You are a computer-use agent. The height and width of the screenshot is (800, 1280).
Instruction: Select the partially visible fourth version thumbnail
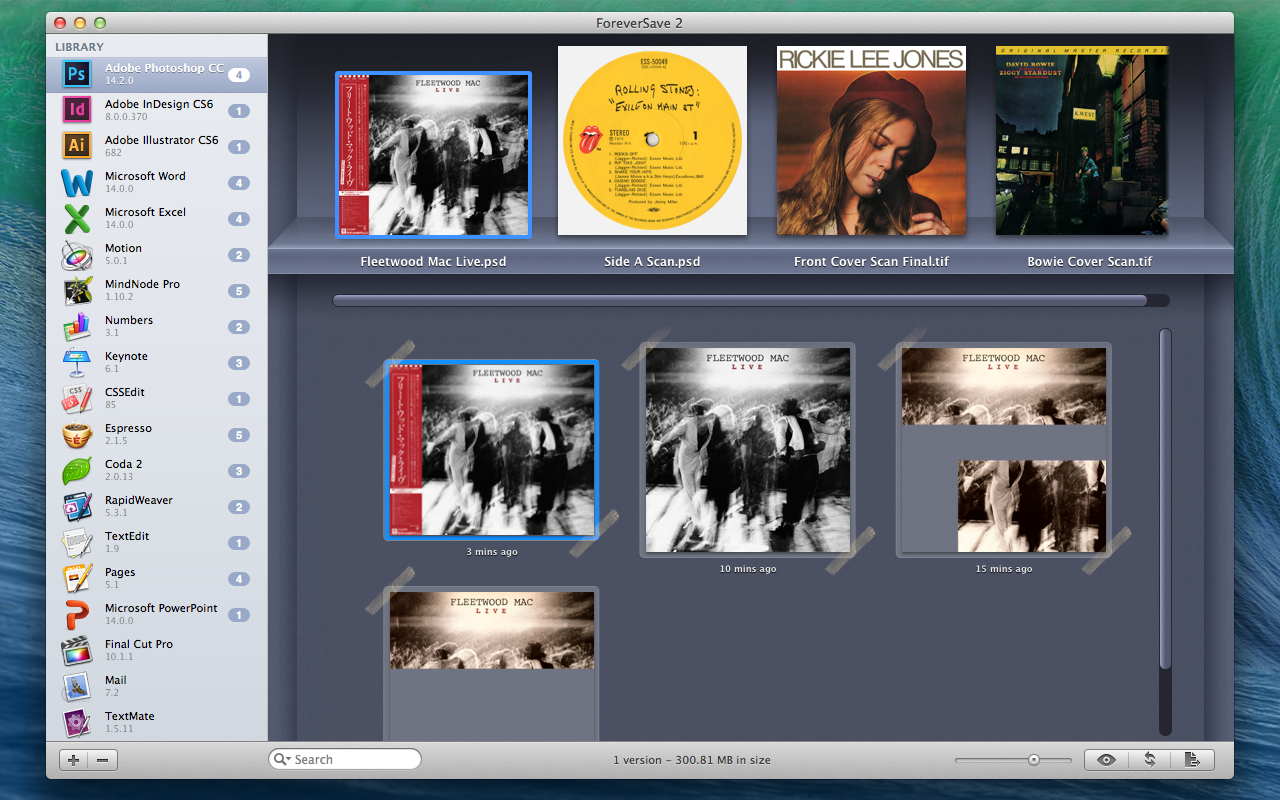click(x=491, y=664)
